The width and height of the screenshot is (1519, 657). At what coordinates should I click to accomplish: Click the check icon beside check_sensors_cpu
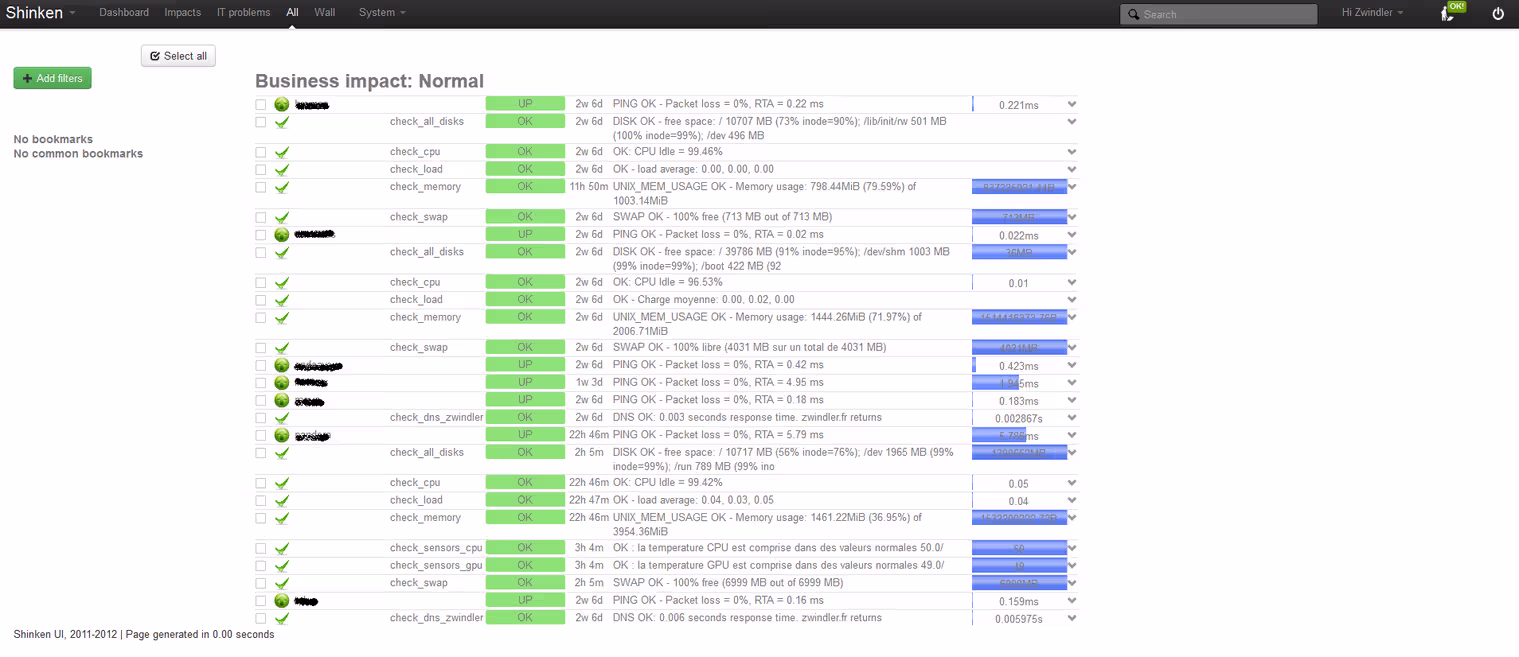point(282,548)
